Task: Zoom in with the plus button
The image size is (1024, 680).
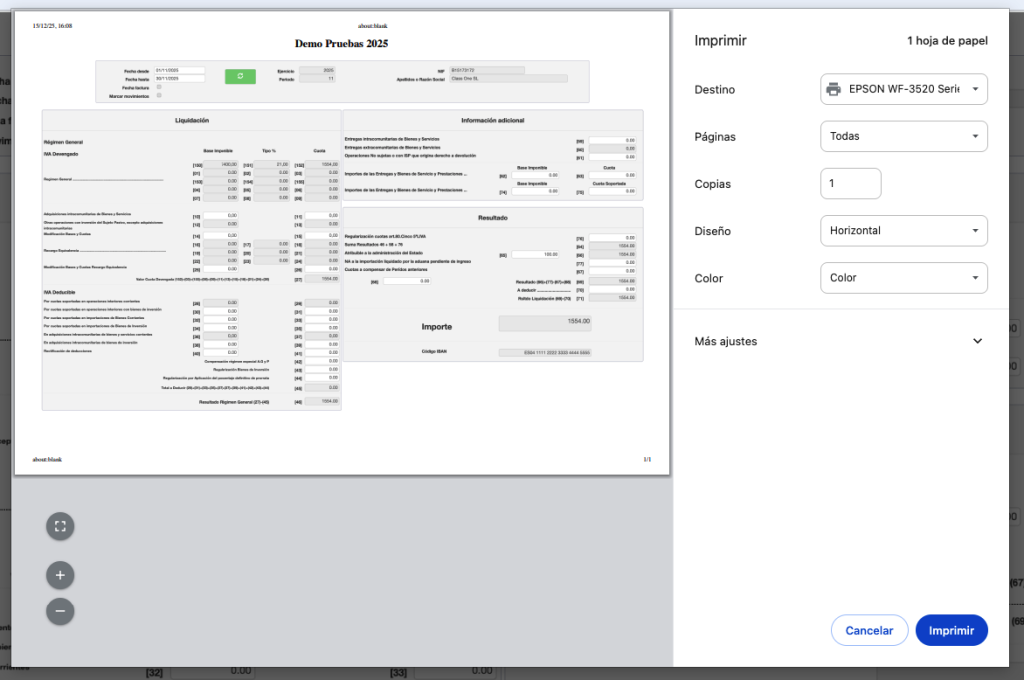Action: 60,574
